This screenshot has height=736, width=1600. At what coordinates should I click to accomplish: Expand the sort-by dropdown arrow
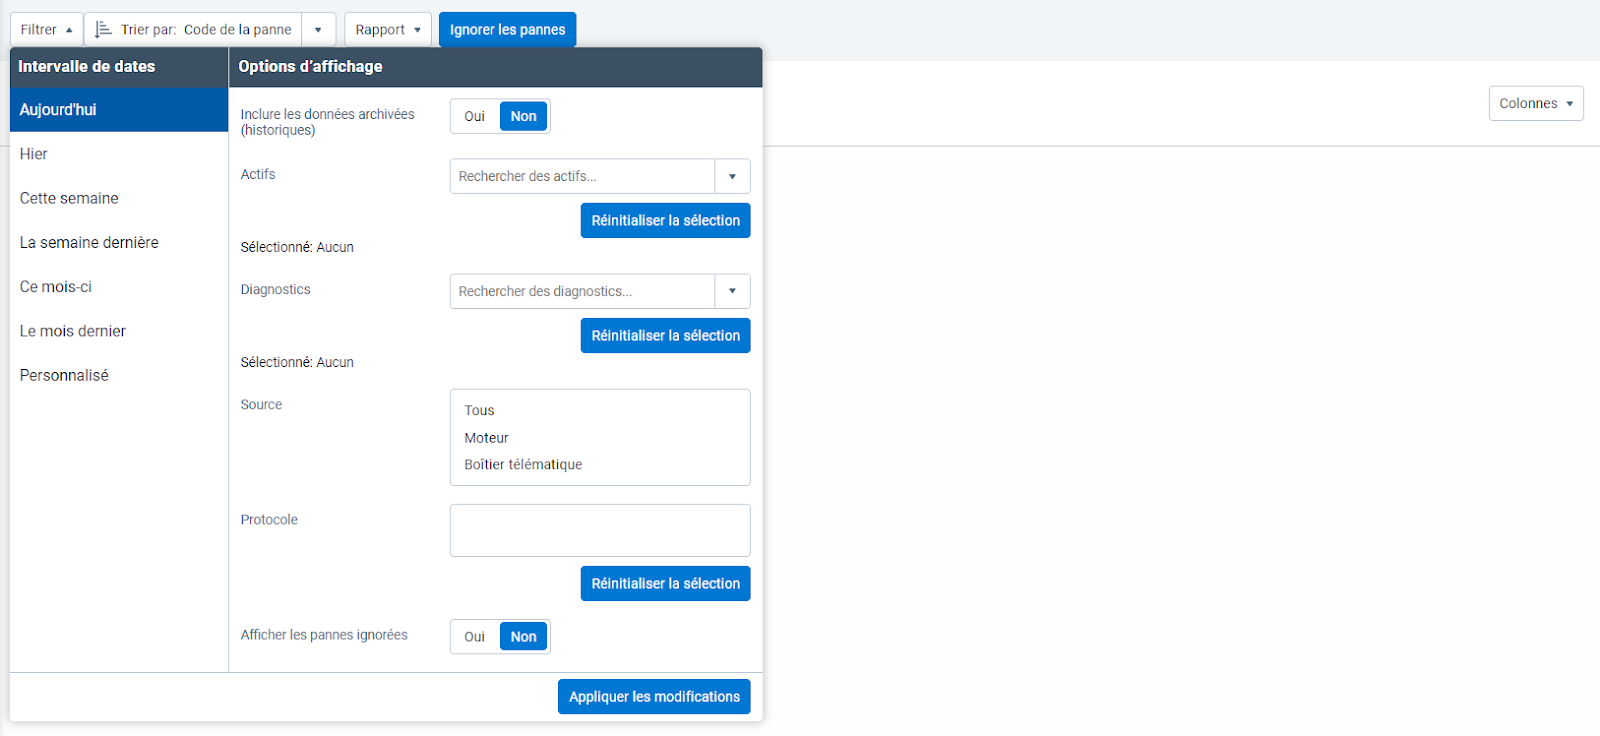[318, 30]
